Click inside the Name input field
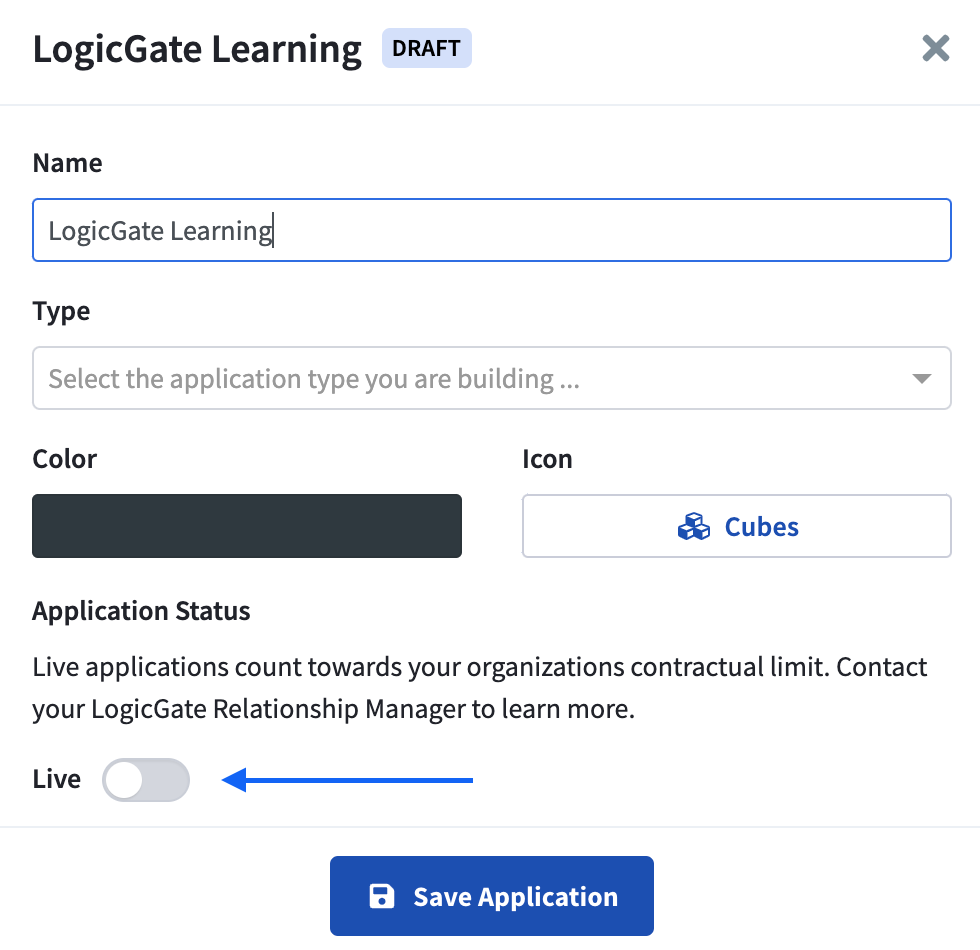The width and height of the screenshot is (980, 950). (492, 230)
